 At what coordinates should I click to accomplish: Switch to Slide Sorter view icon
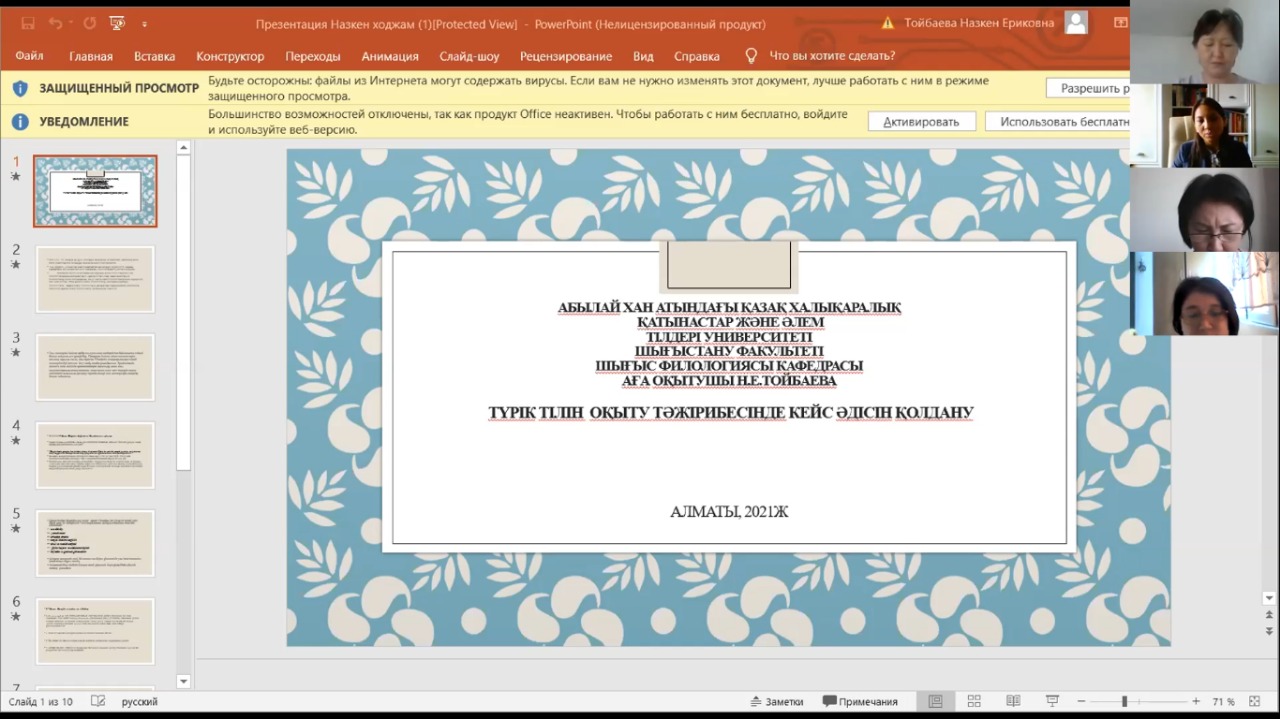[973, 701]
